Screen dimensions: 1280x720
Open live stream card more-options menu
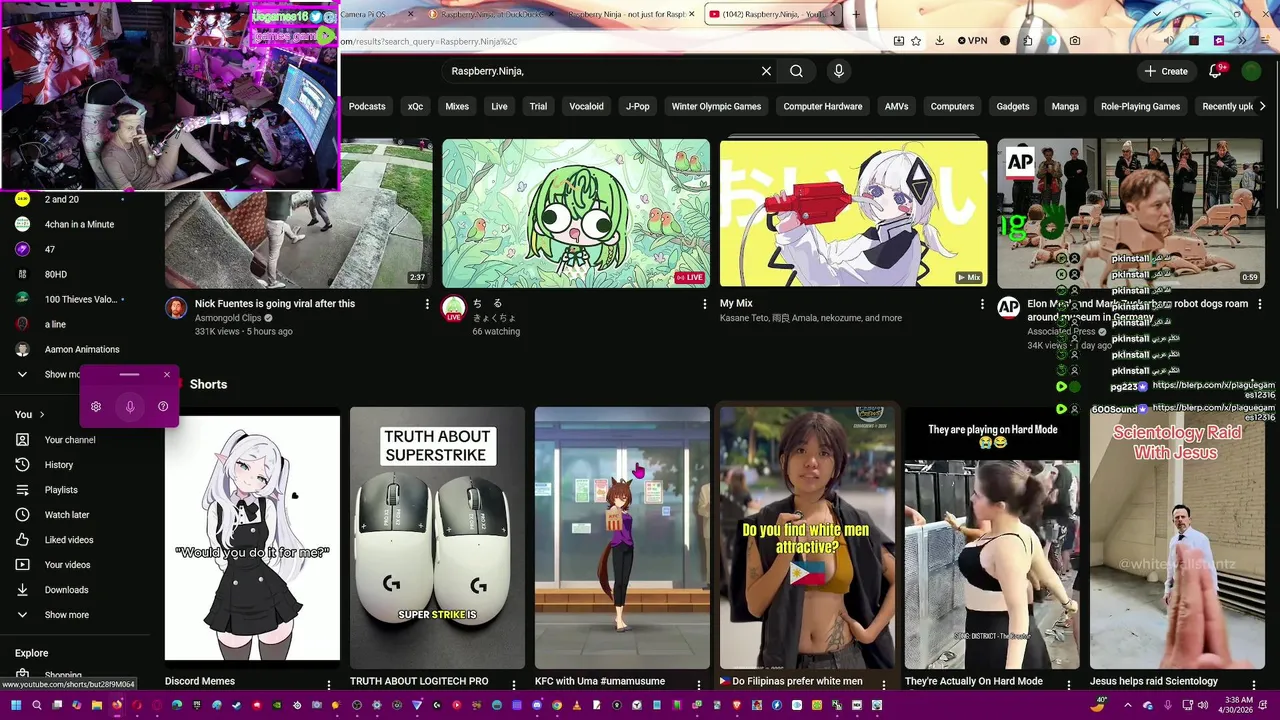(x=704, y=304)
